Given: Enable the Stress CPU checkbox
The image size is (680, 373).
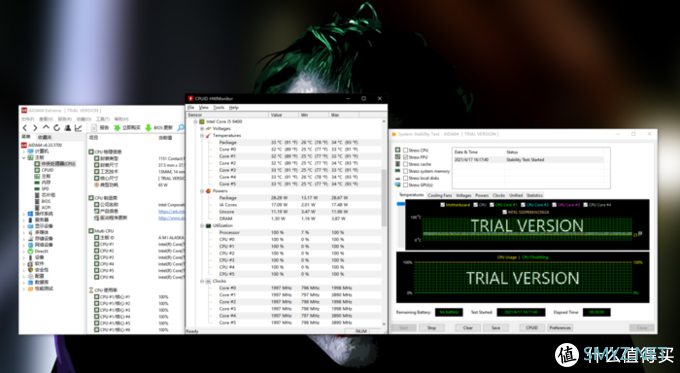Looking at the screenshot, I should (405, 150).
